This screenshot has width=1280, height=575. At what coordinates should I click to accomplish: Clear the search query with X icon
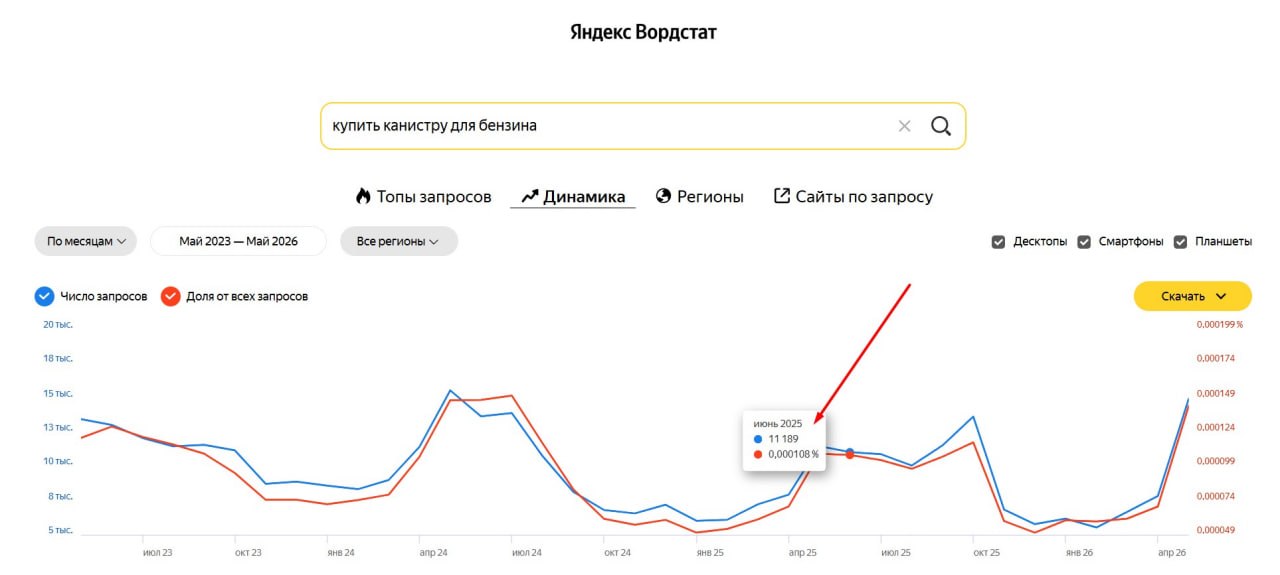coord(904,126)
